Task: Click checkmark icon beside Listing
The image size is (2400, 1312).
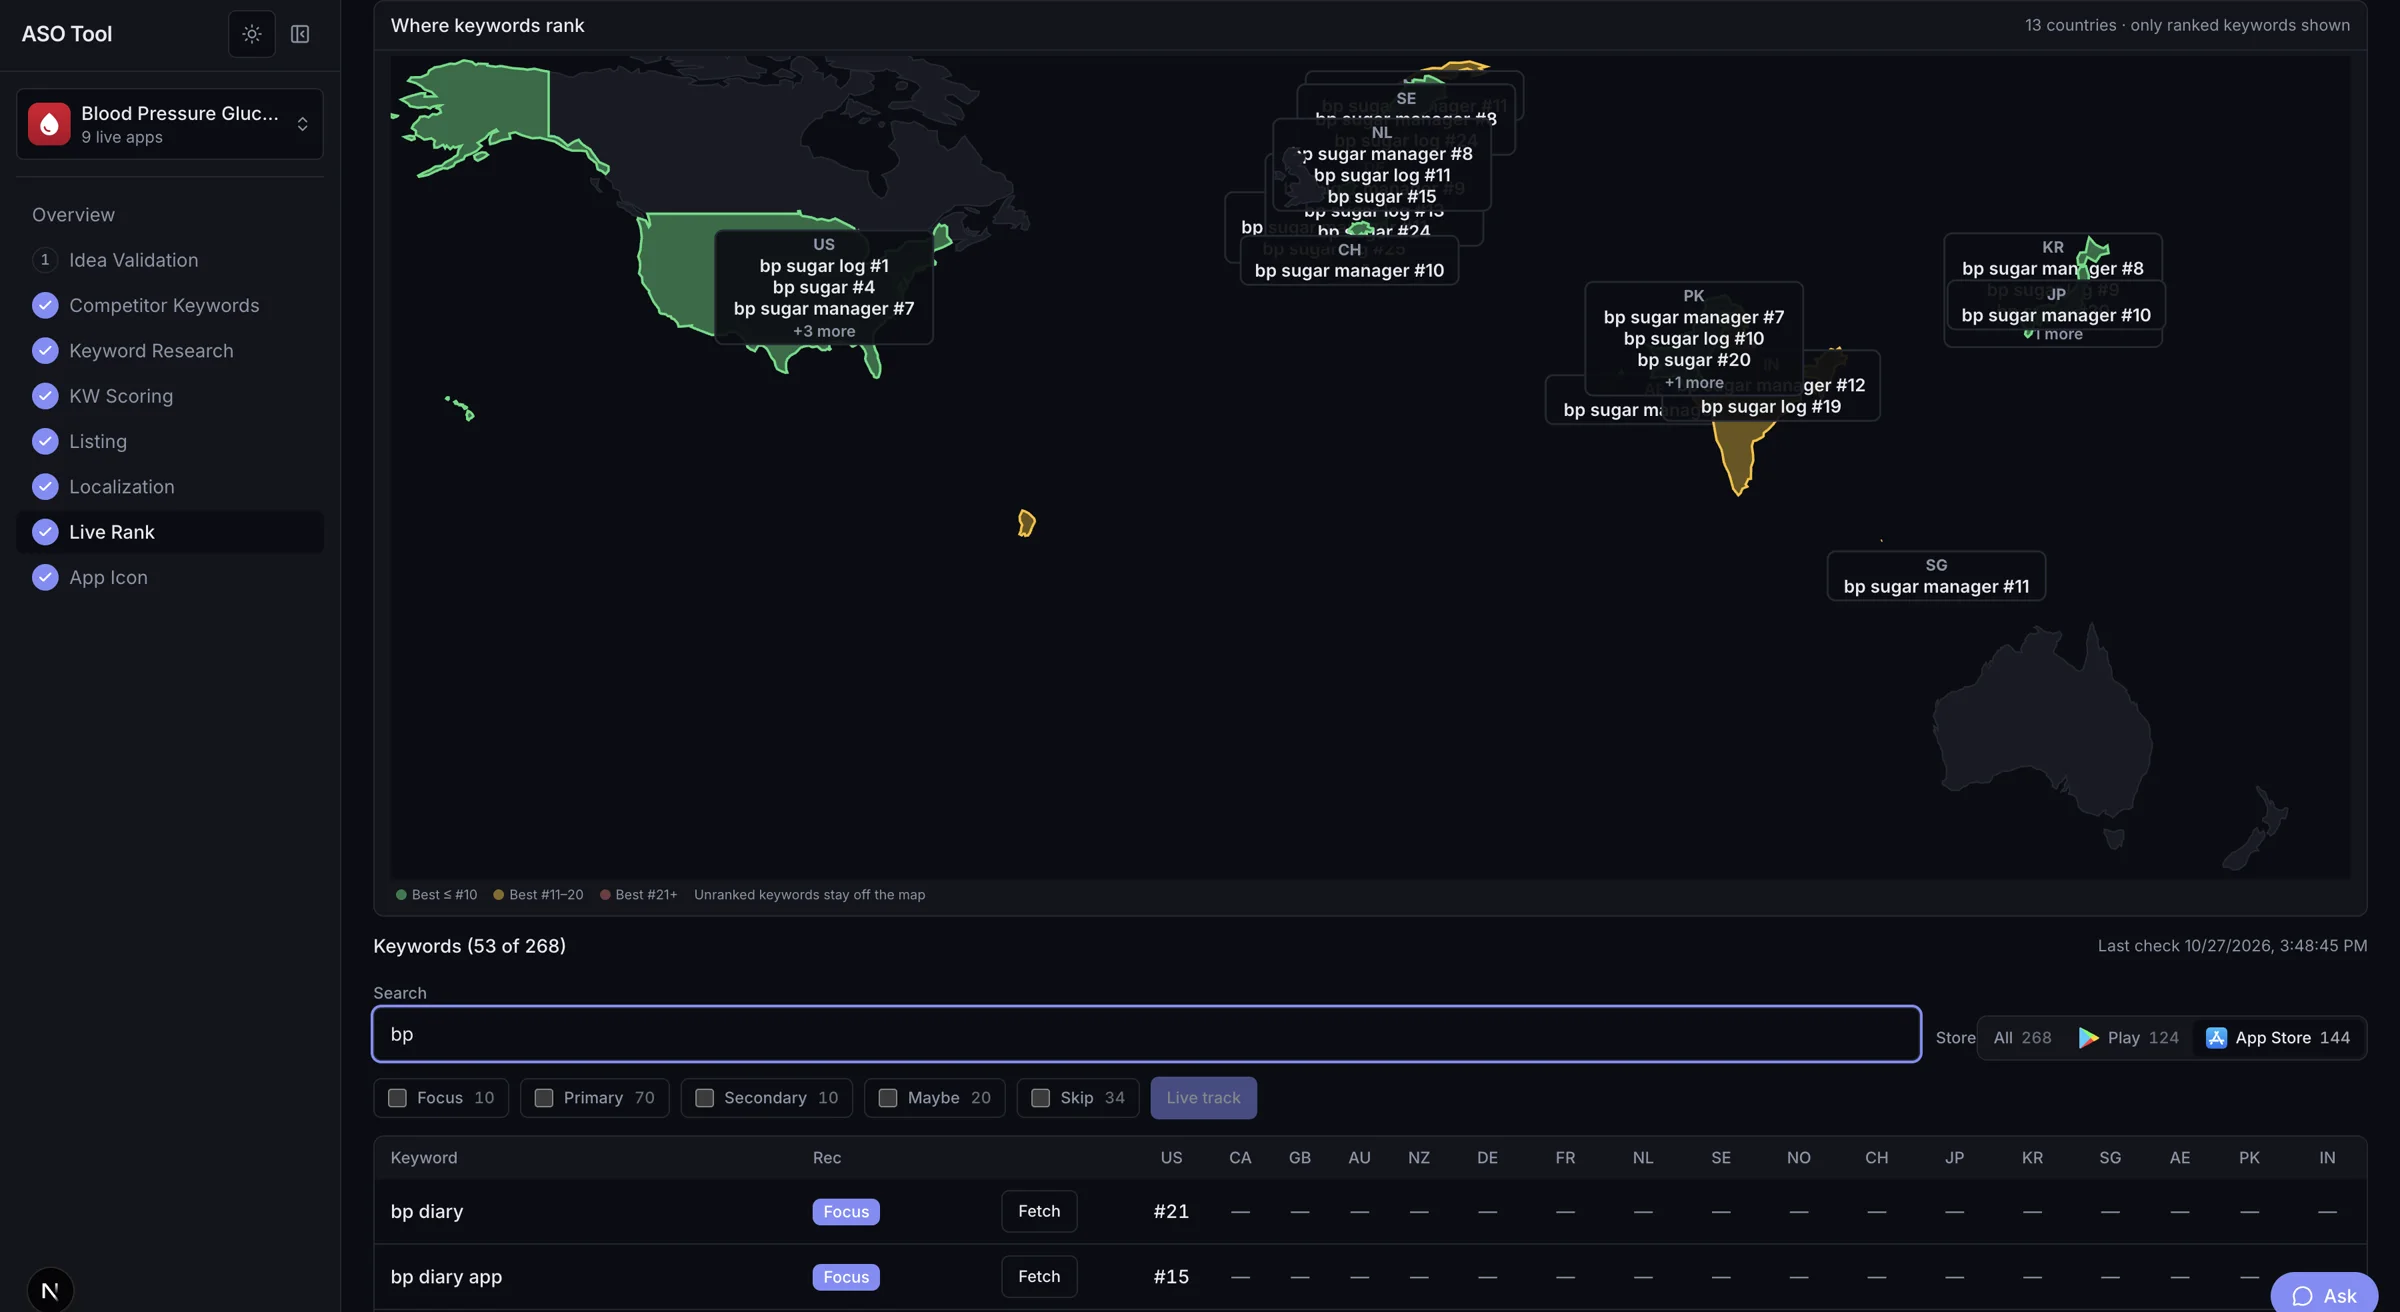Action: point(45,442)
